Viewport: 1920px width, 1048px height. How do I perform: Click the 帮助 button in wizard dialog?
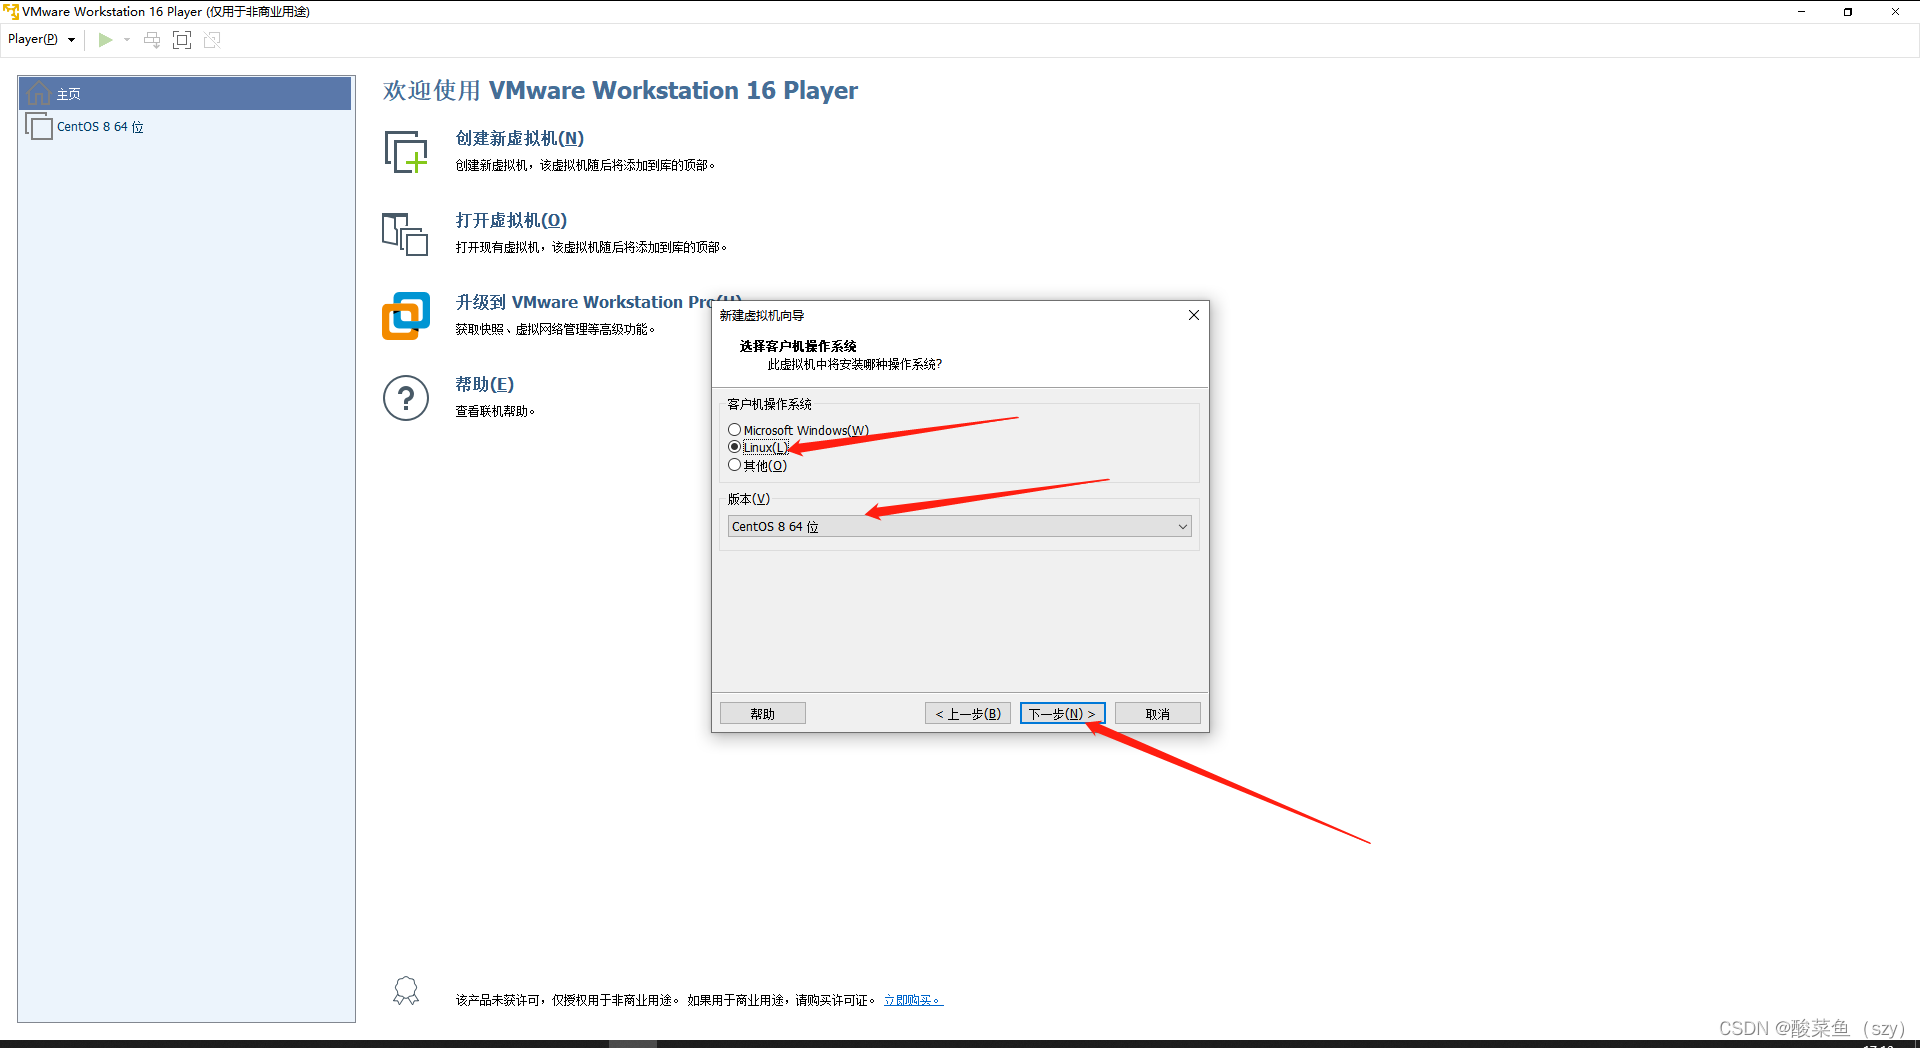[x=763, y=714]
